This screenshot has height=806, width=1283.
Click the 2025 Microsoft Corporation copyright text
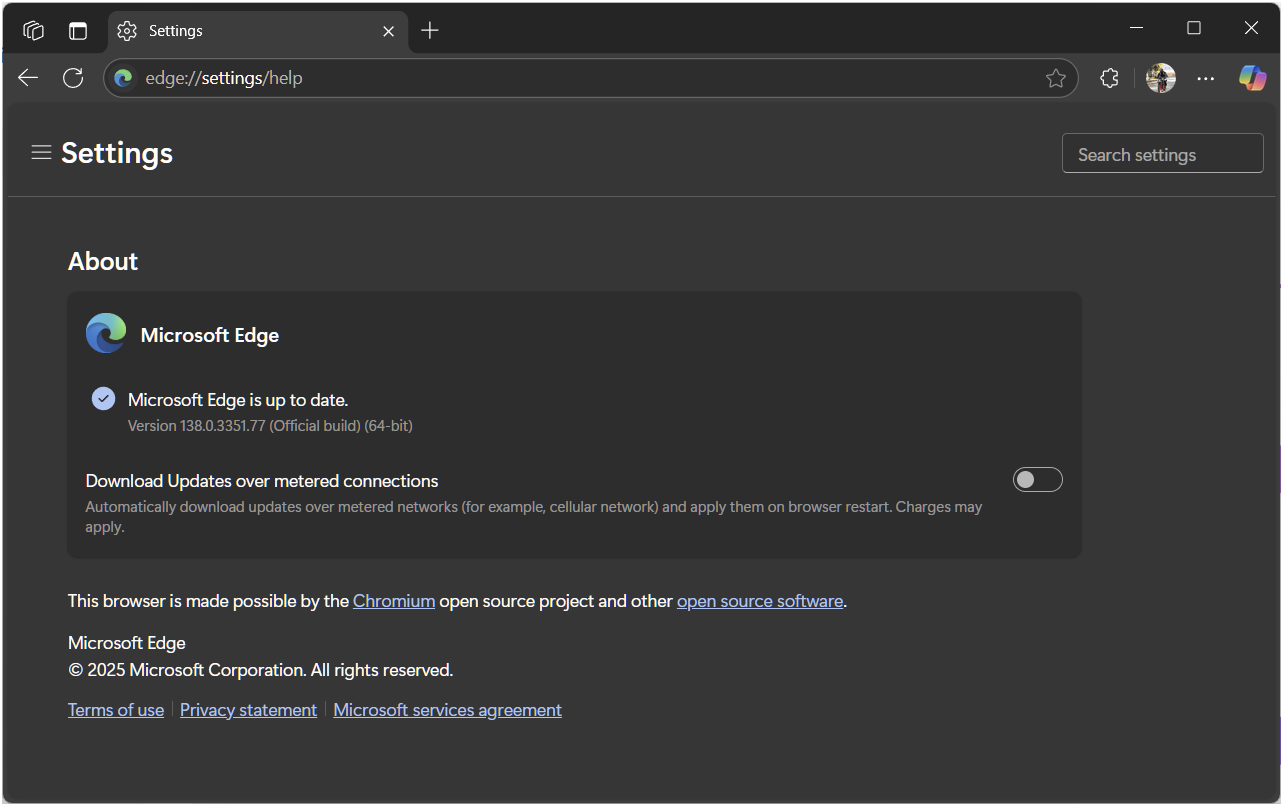pyautogui.click(x=260, y=670)
